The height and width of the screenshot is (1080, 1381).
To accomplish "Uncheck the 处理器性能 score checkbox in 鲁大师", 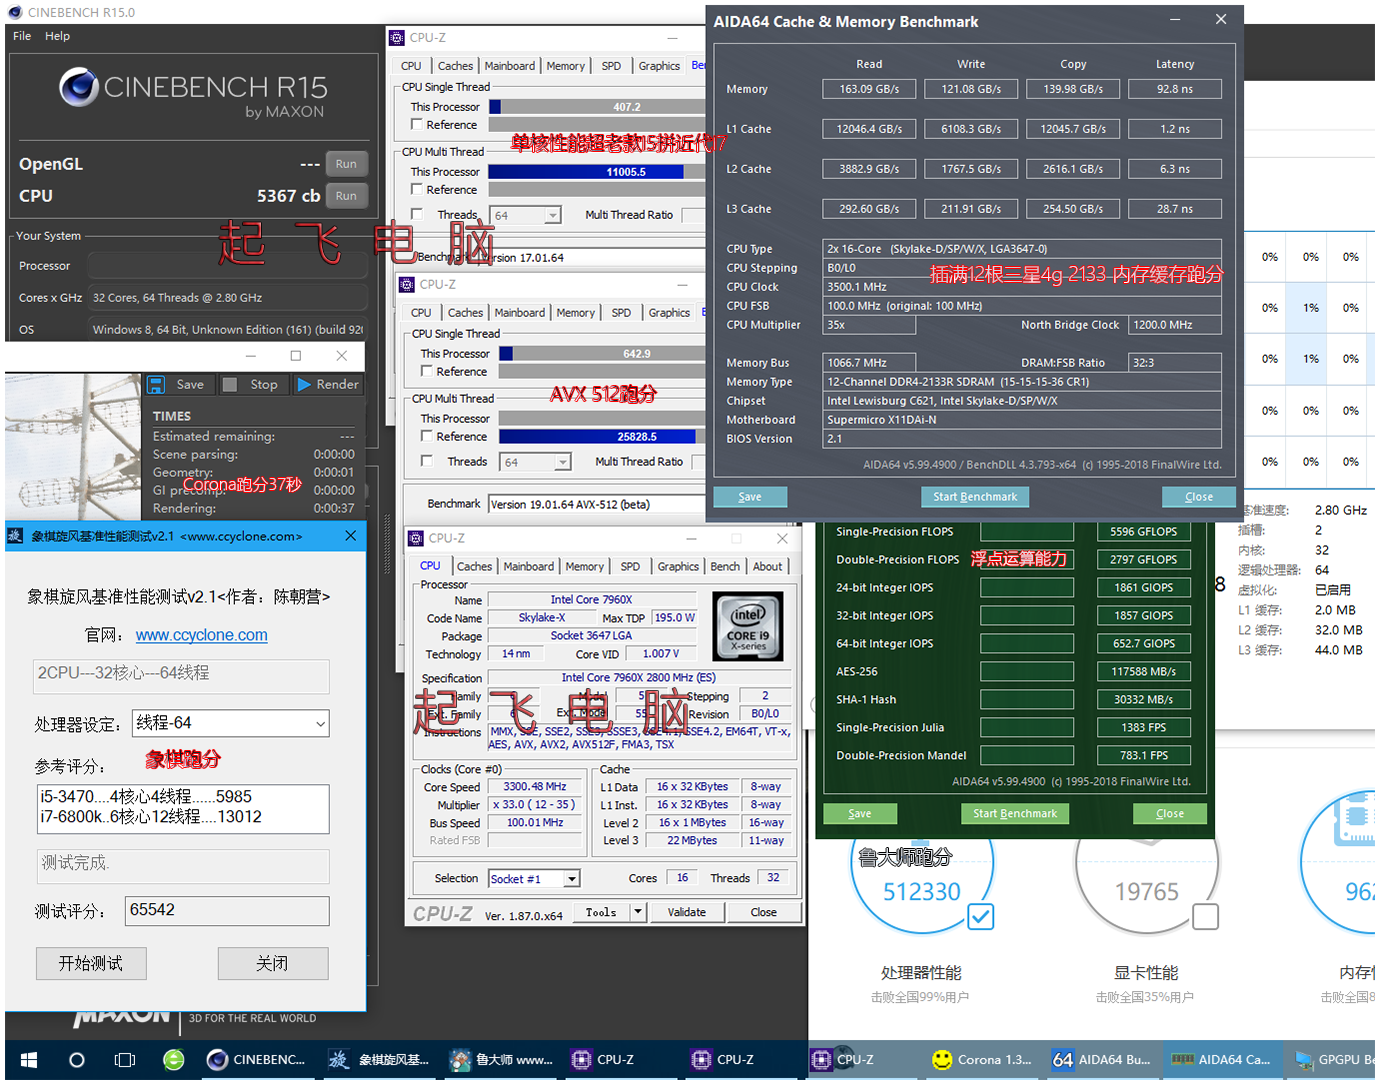I will (981, 916).
